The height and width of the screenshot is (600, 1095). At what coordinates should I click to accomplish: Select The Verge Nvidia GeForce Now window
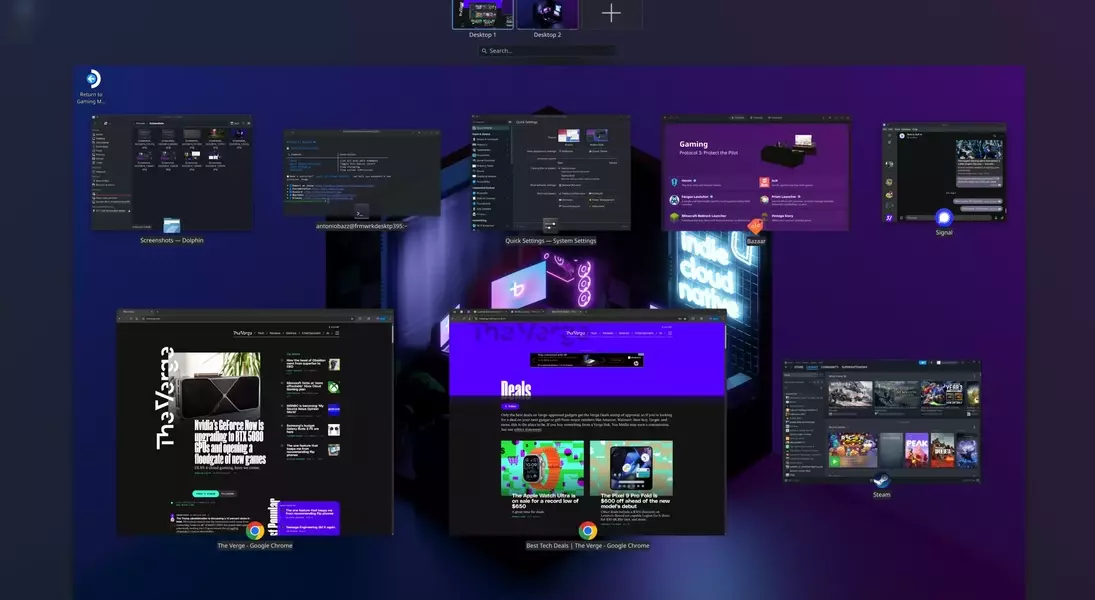255,420
